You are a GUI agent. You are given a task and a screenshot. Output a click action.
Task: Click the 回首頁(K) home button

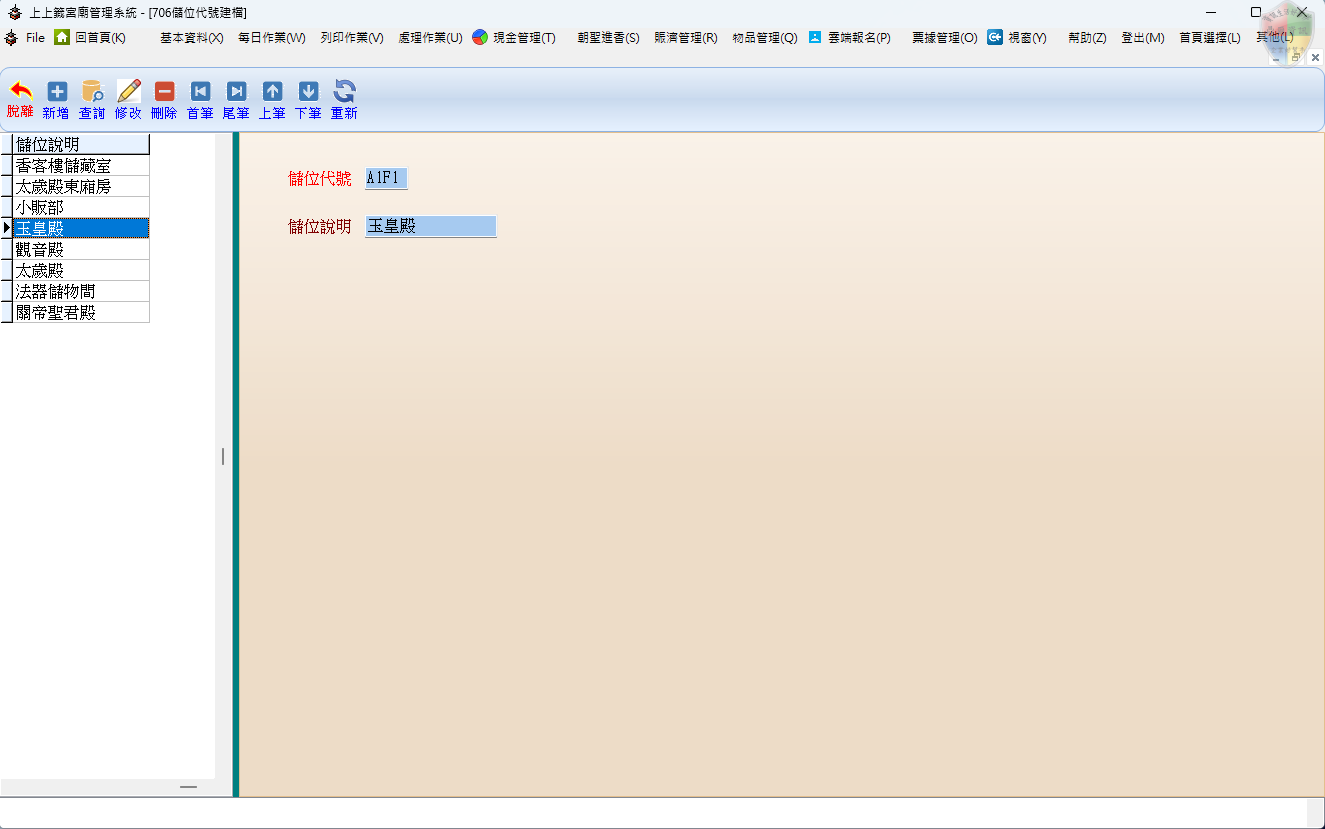[x=90, y=38]
